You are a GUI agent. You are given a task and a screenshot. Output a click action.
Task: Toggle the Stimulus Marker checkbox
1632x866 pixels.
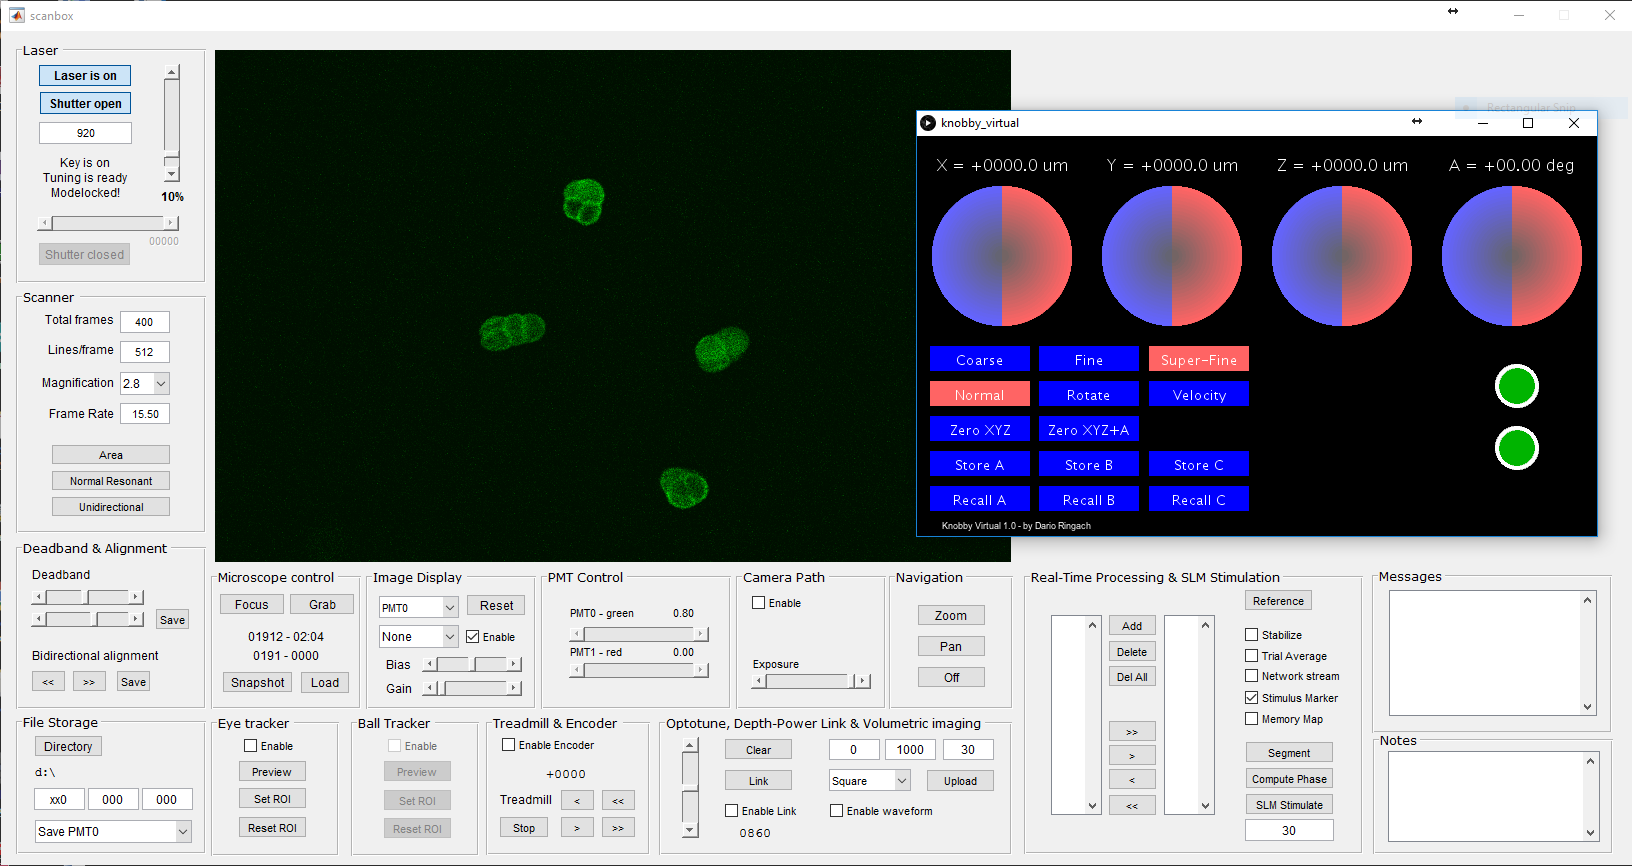tap(1252, 698)
